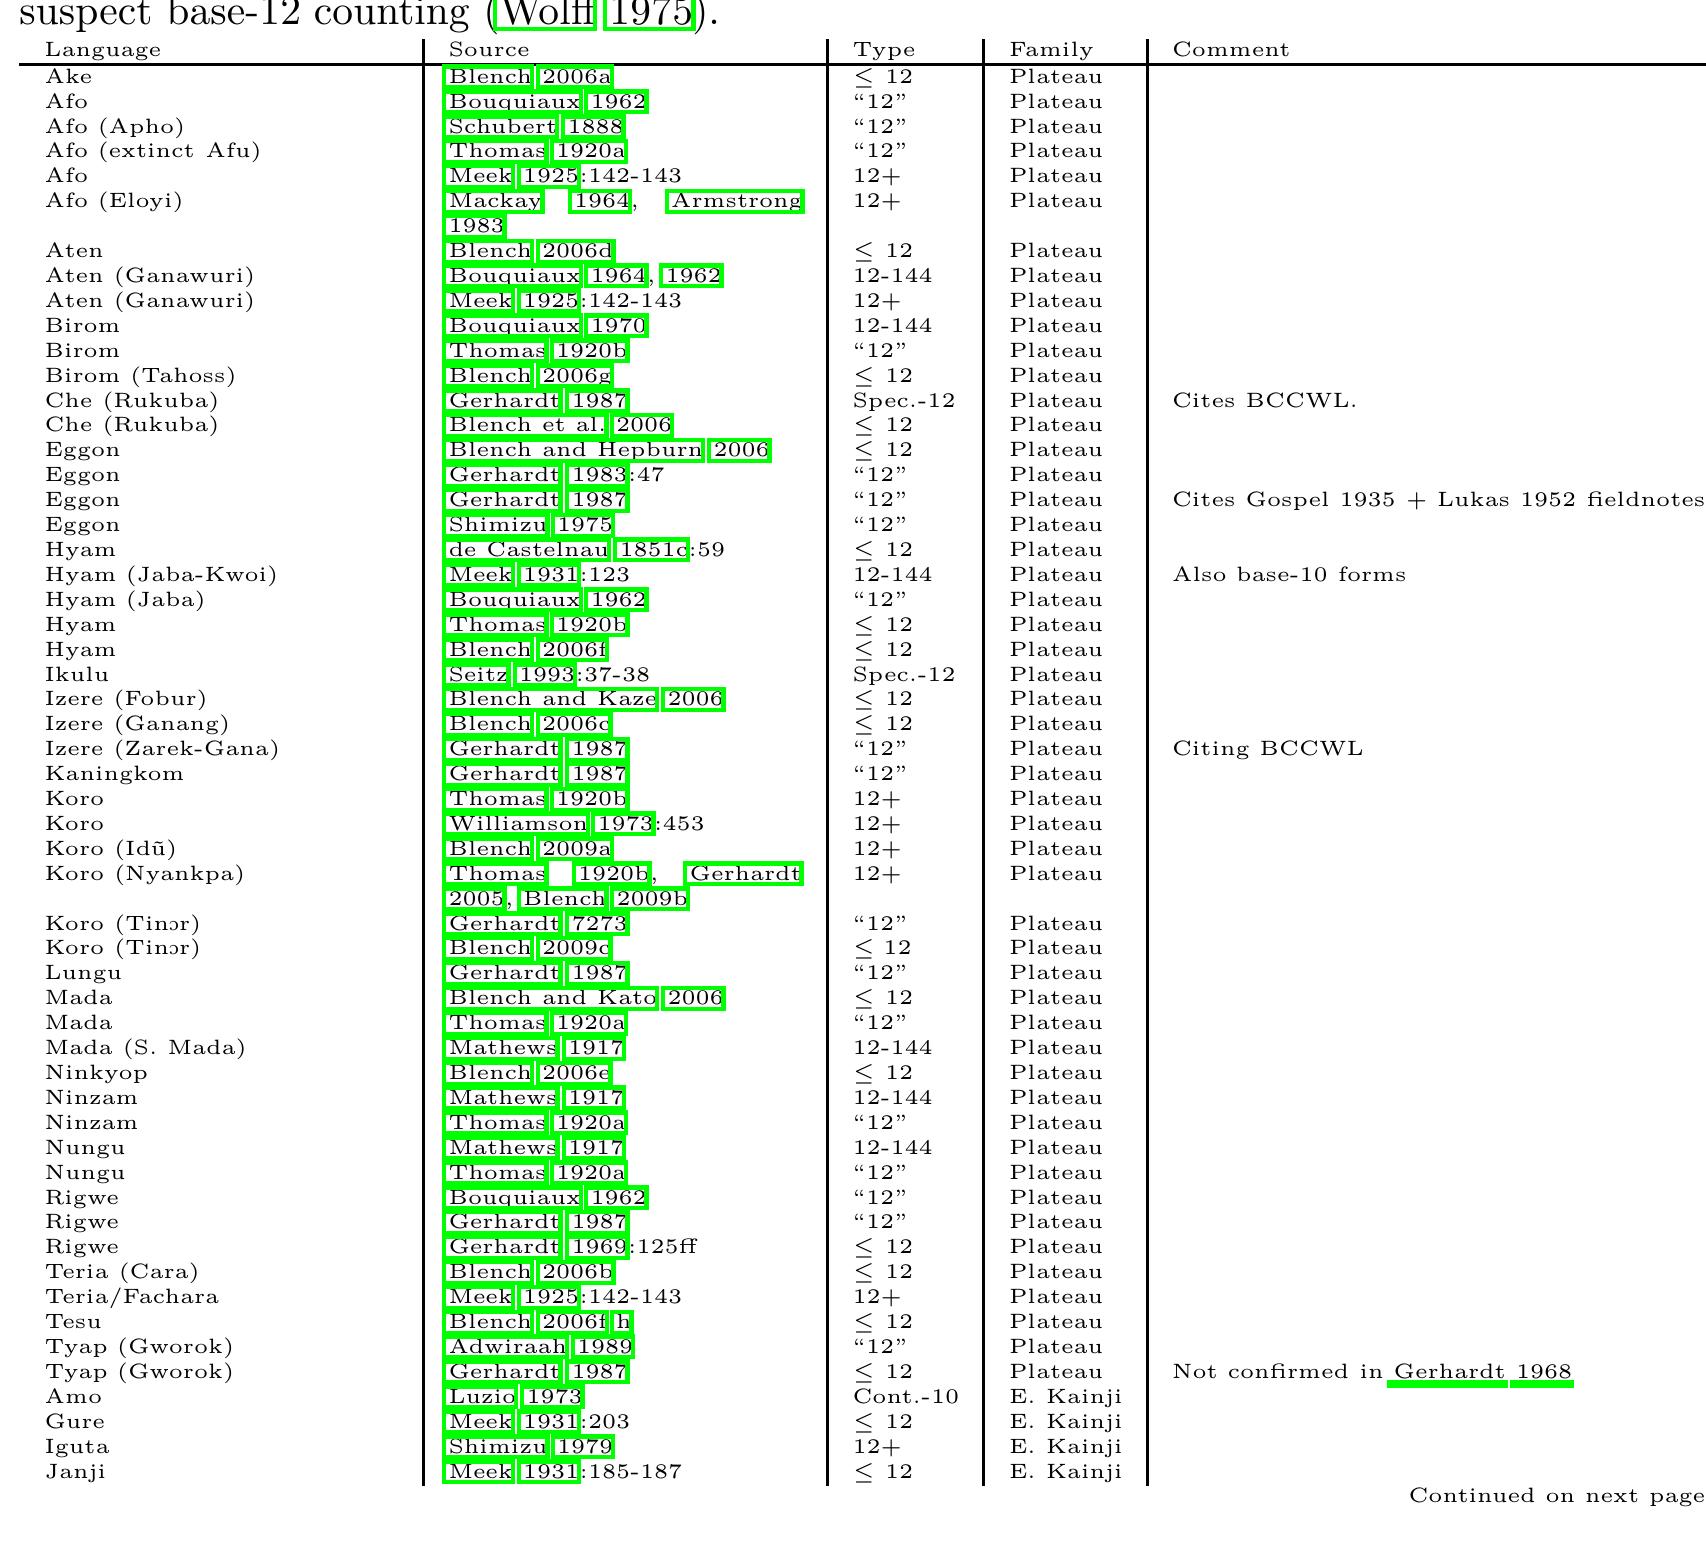Open the Armstrong citation in Afo (Eloyi) row
The width and height of the screenshot is (1706, 1564).
click(737, 201)
